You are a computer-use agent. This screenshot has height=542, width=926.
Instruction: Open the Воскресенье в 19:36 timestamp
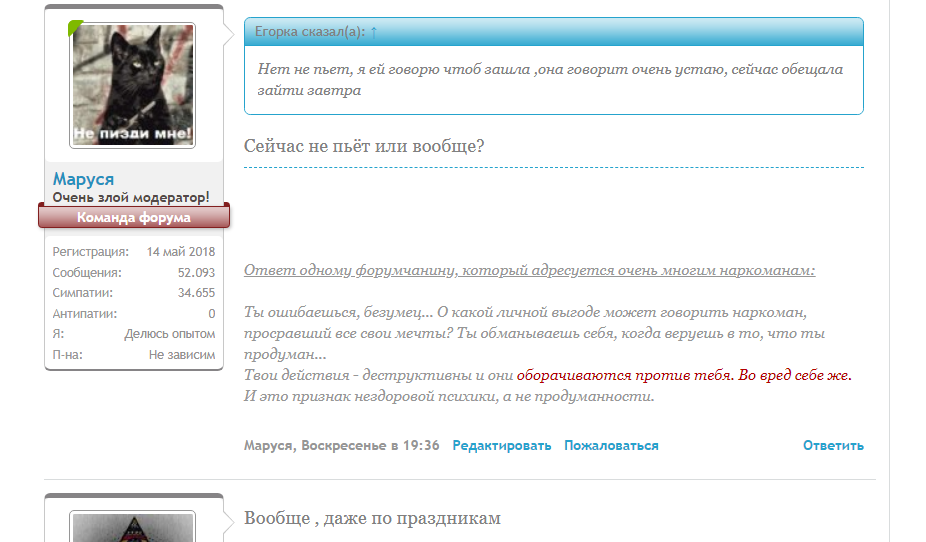coord(370,446)
